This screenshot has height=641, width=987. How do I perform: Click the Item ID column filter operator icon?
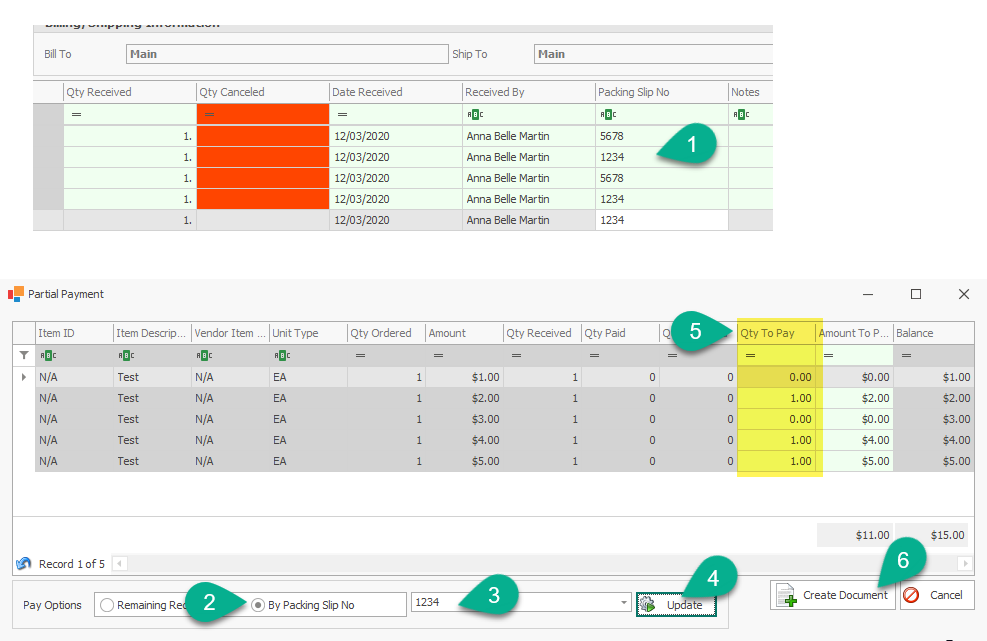pyautogui.click(x=46, y=355)
